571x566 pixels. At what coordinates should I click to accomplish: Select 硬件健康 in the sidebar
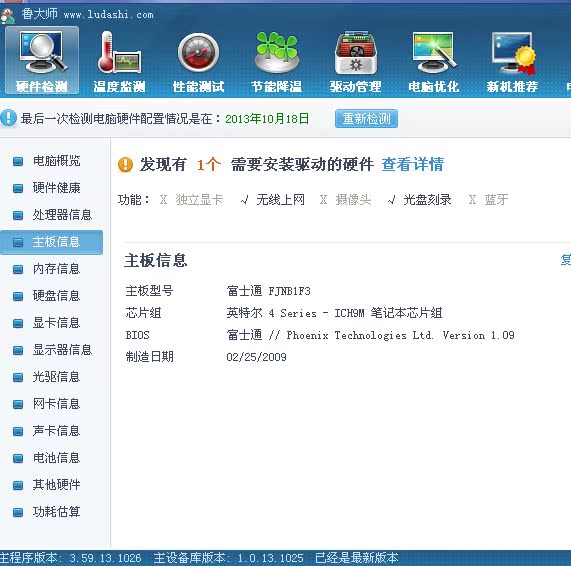point(56,188)
